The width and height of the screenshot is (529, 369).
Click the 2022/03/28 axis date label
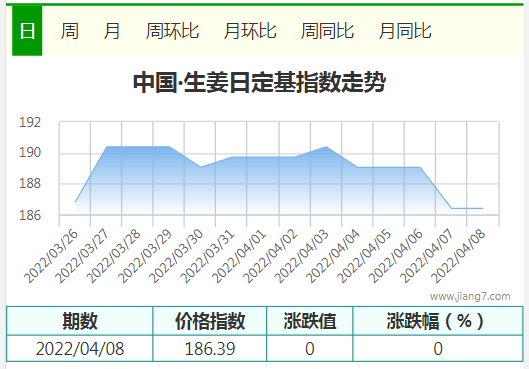(114, 256)
